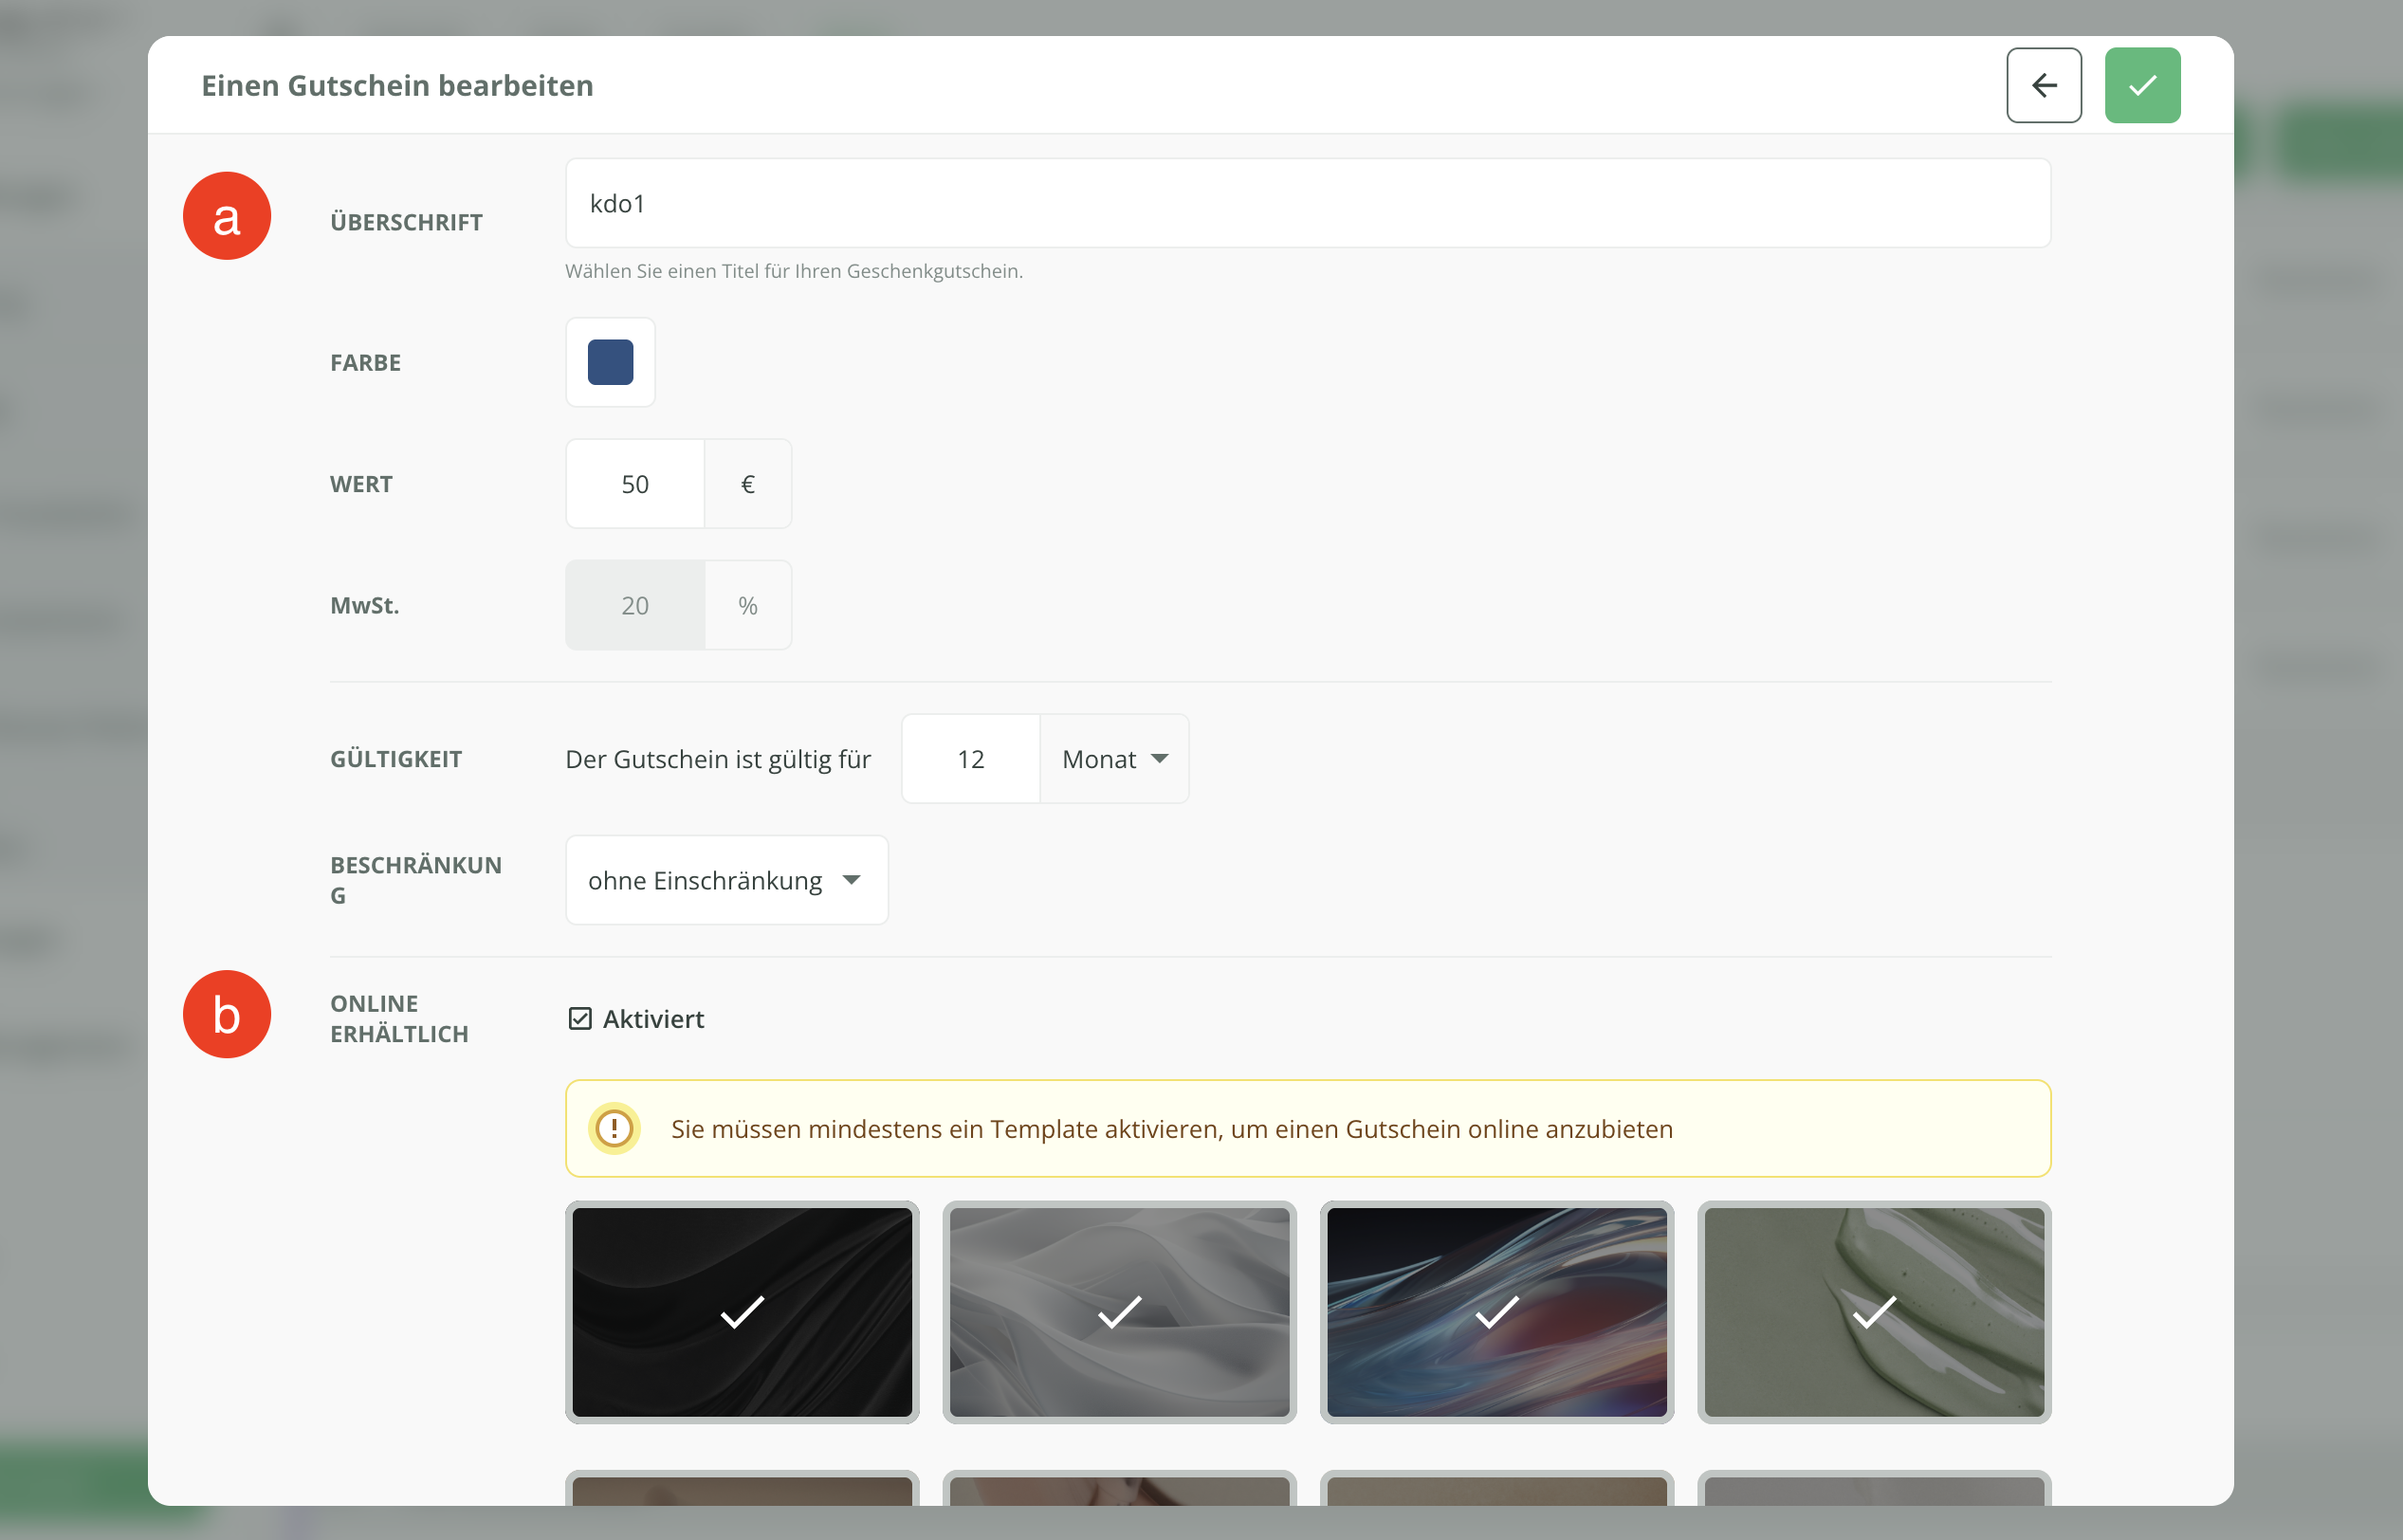Toggle the Aktiviert checkbox
This screenshot has height=1540, width=2403.
click(580, 1018)
